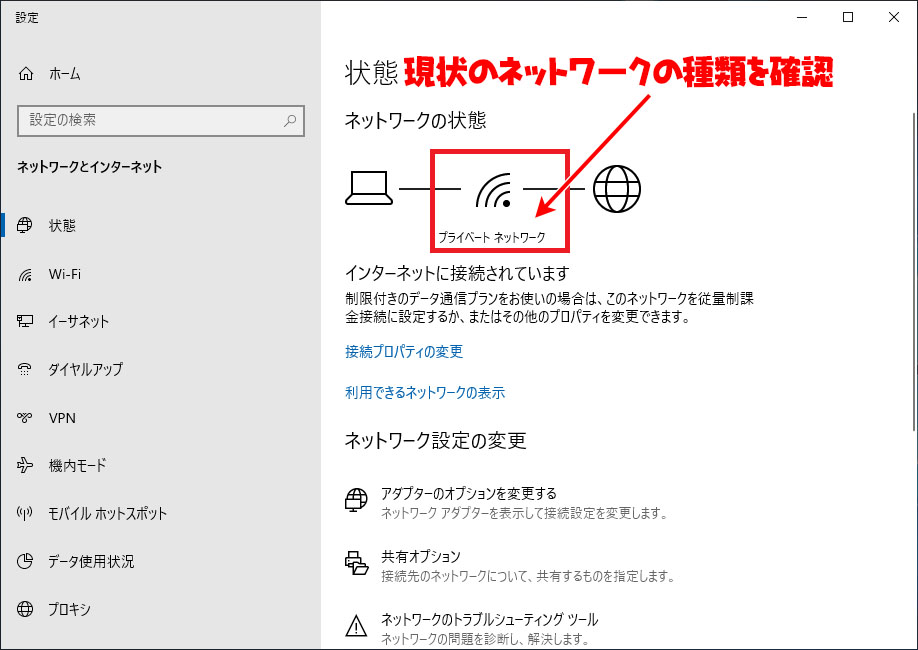Click the 共有オプション printer icon

pos(356,563)
